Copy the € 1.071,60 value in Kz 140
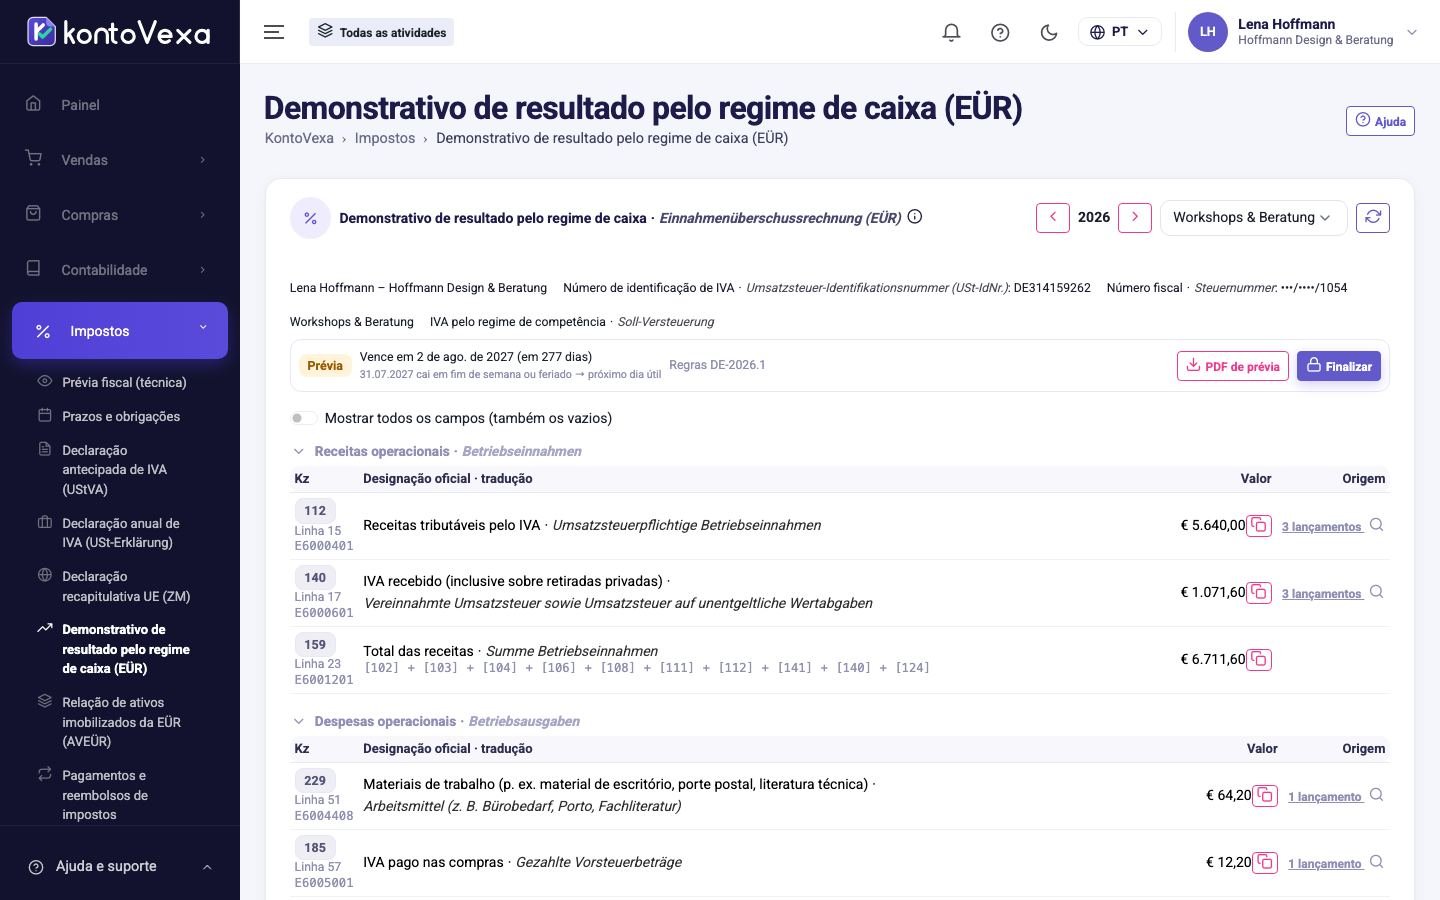 pos(1259,592)
